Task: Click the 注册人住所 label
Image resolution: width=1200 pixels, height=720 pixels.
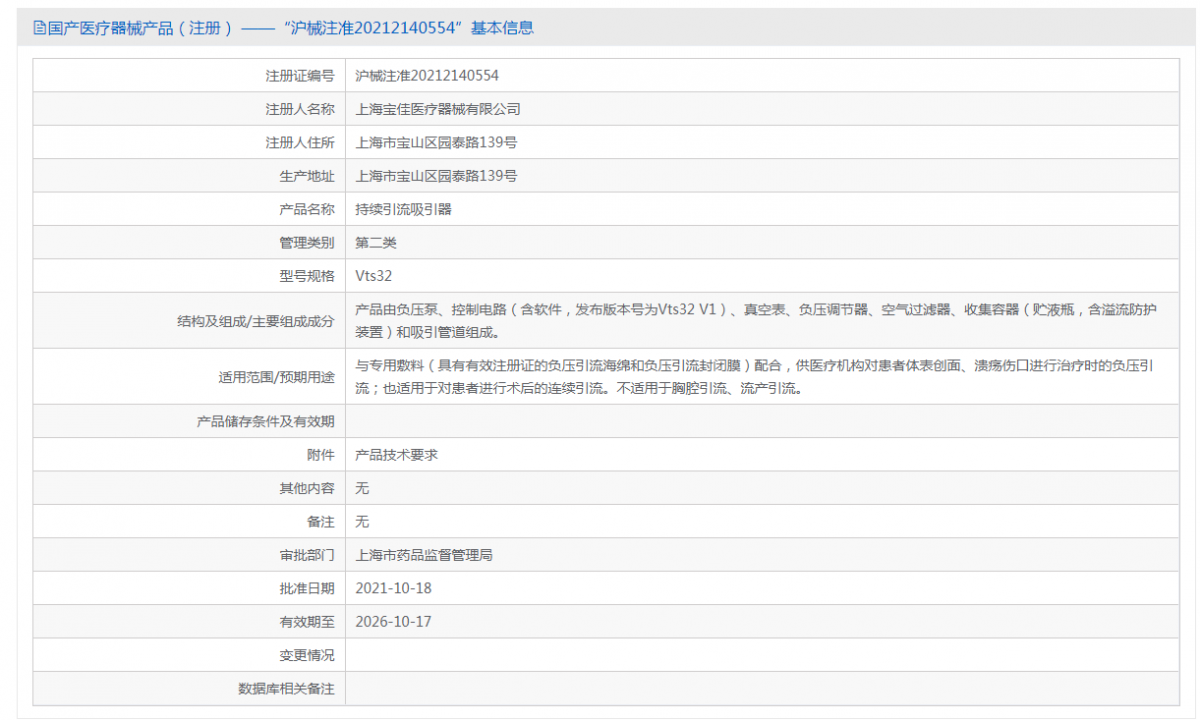Action: pos(300,143)
